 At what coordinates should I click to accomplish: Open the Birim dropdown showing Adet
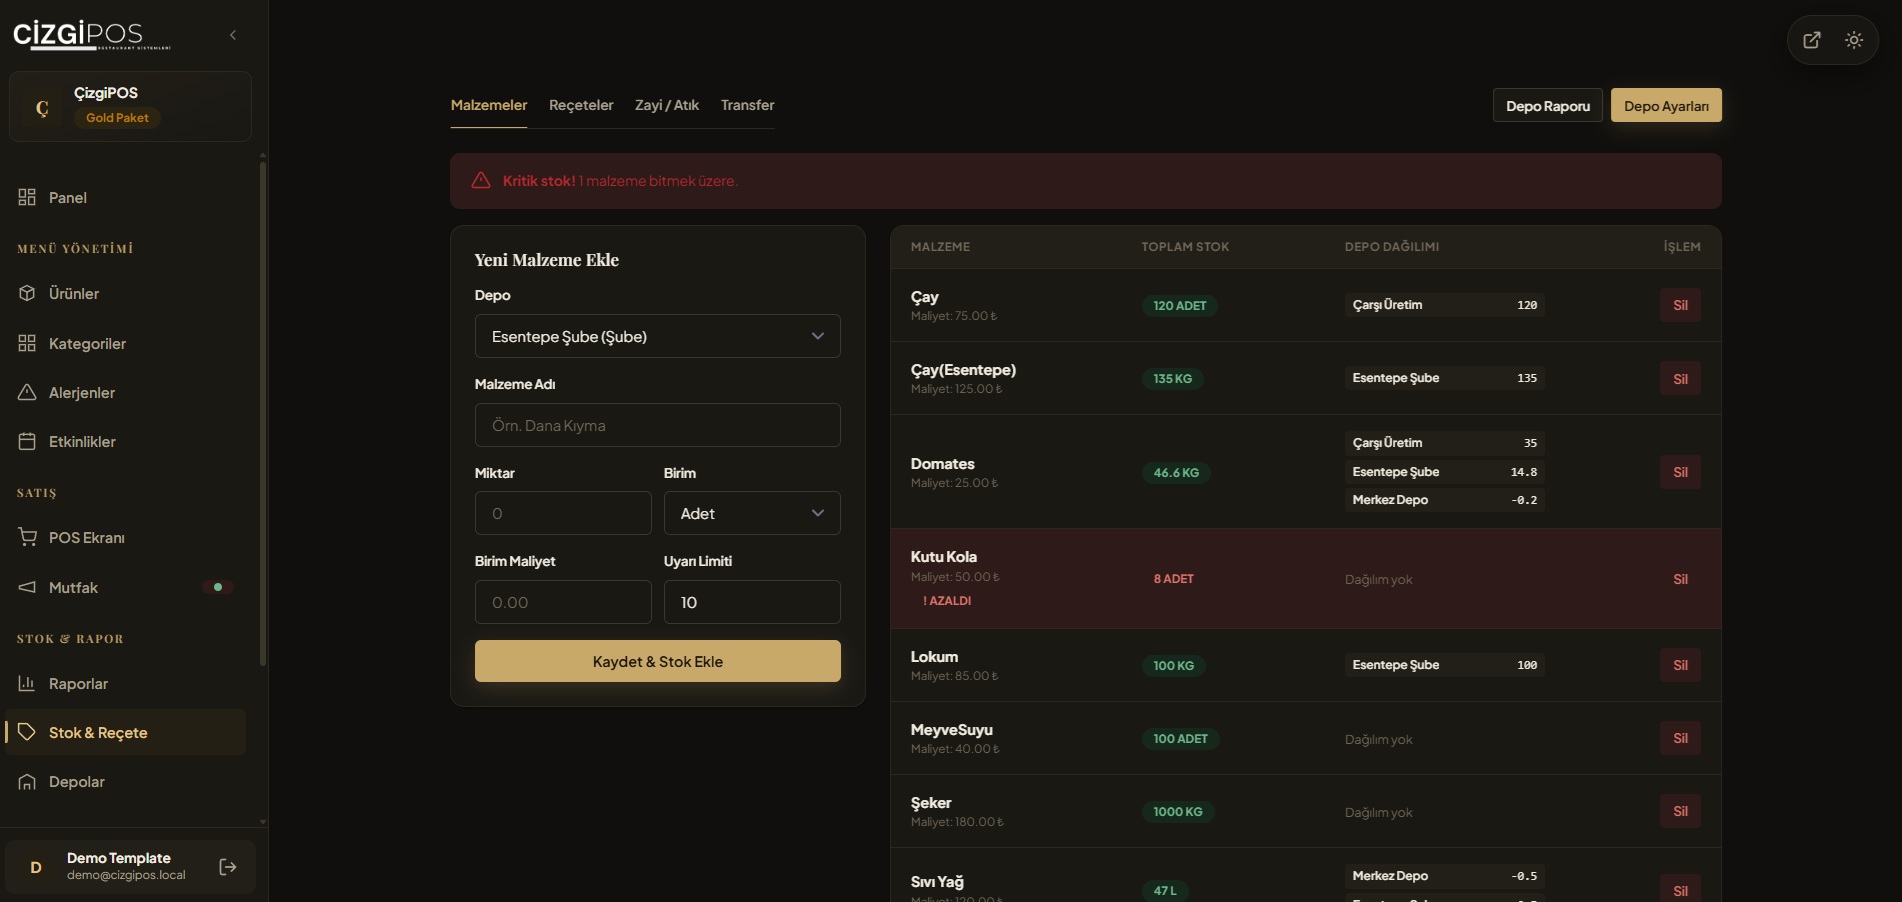tap(752, 513)
